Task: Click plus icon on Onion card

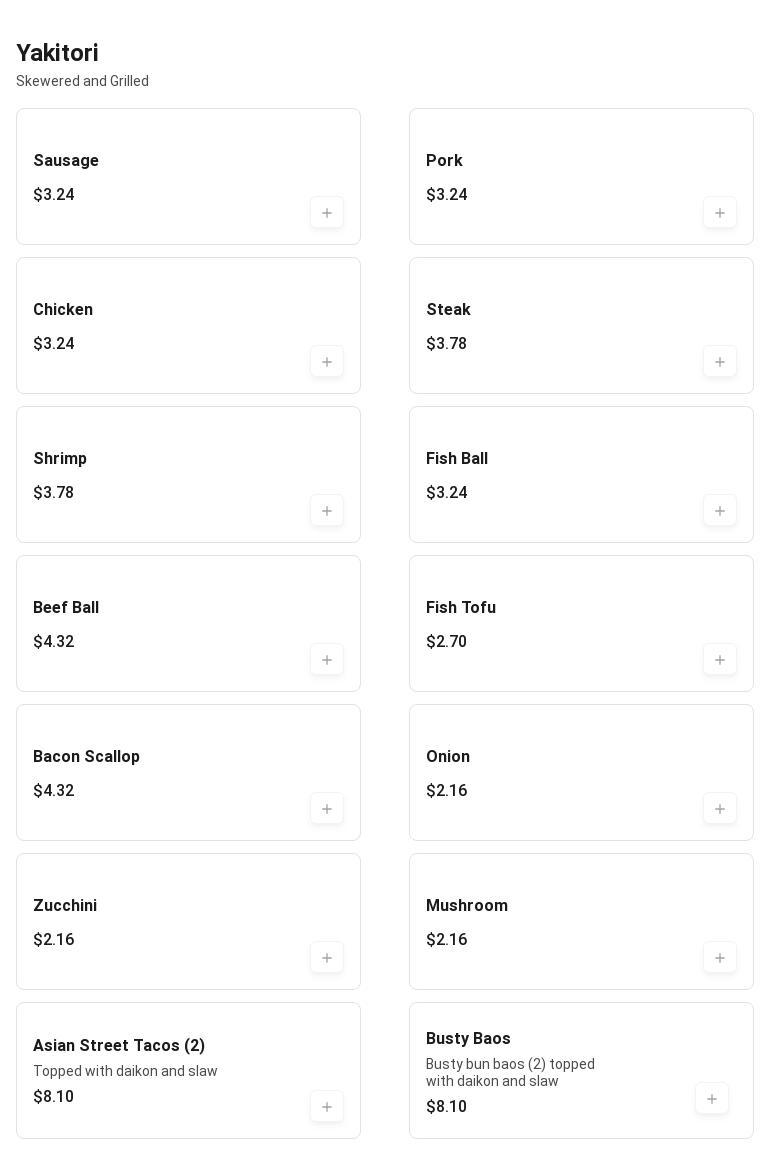Action: point(720,809)
